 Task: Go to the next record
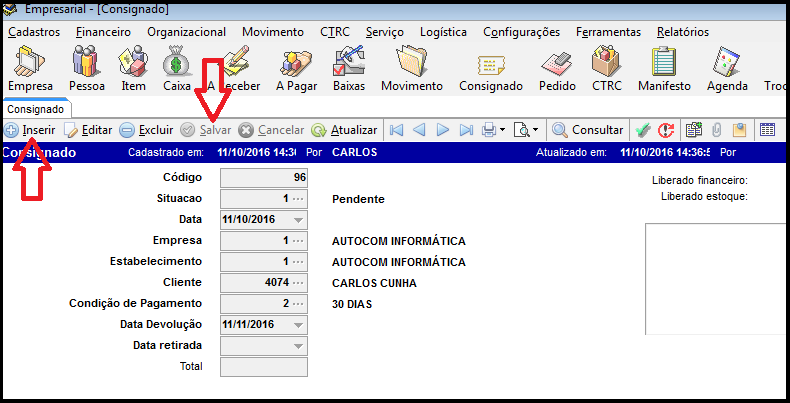click(443, 130)
